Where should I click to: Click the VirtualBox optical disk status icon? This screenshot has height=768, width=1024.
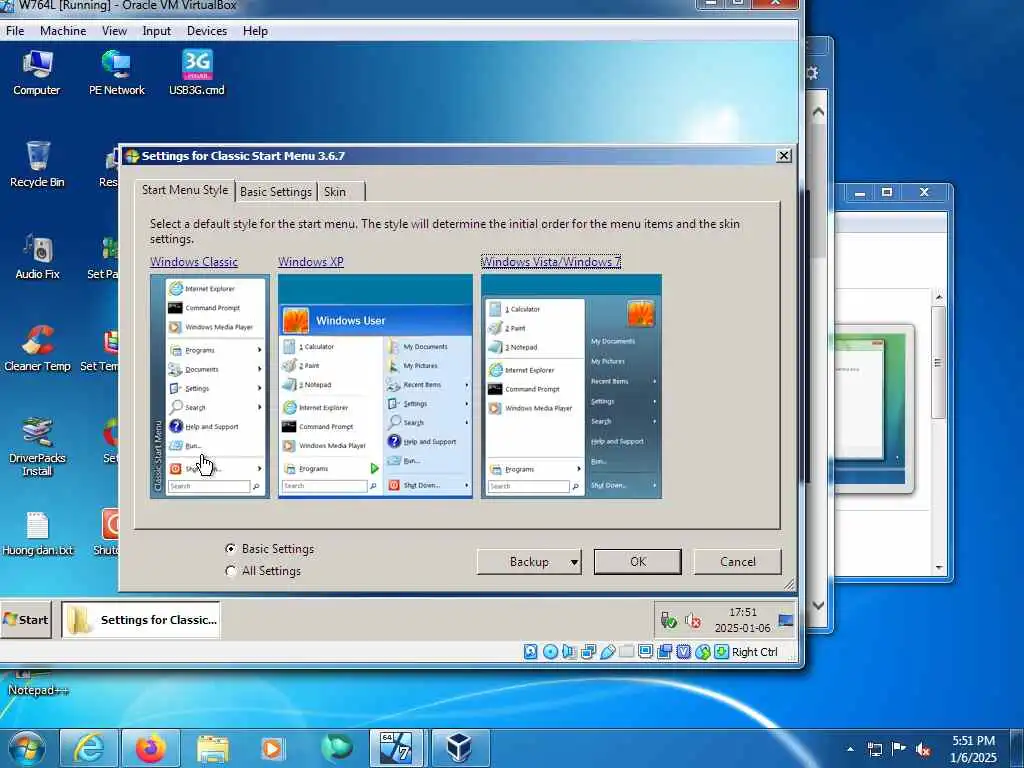click(551, 652)
